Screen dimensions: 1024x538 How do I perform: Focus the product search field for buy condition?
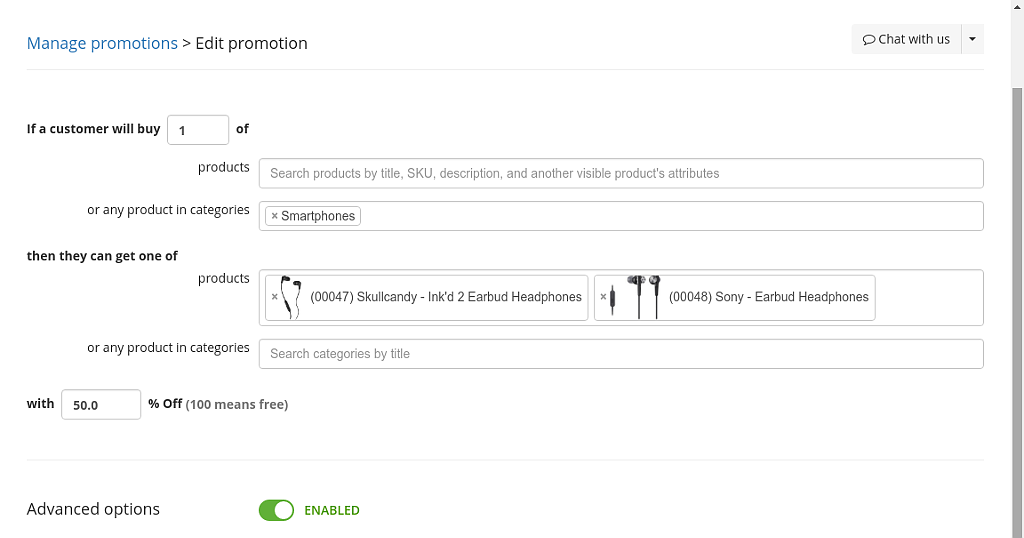pyautogui.click(x=621, y=173)
